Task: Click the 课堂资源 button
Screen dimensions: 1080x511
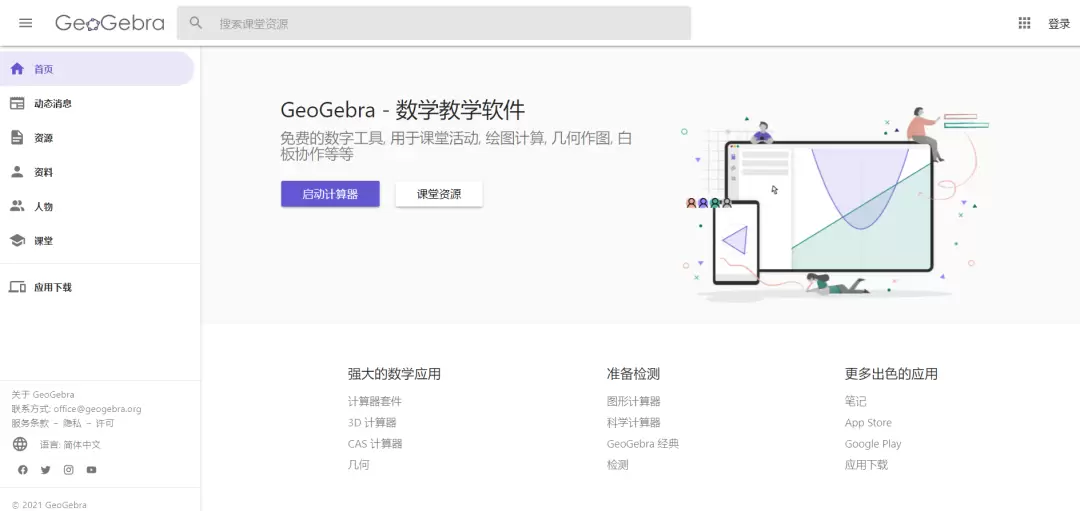Action: 439,194
